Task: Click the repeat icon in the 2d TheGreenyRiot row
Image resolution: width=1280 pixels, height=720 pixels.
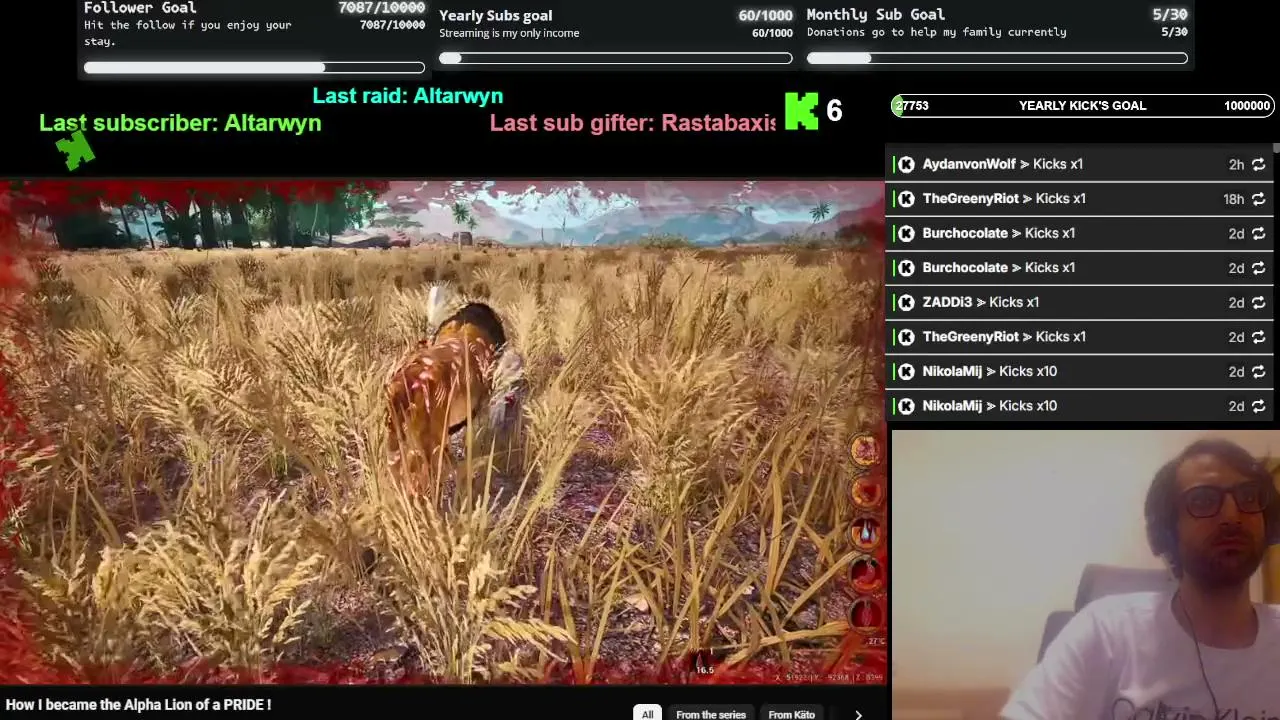Action: 1258,337
